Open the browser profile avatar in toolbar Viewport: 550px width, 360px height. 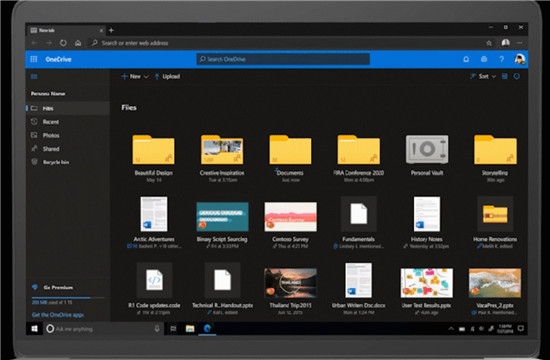[x=505, y=42]
